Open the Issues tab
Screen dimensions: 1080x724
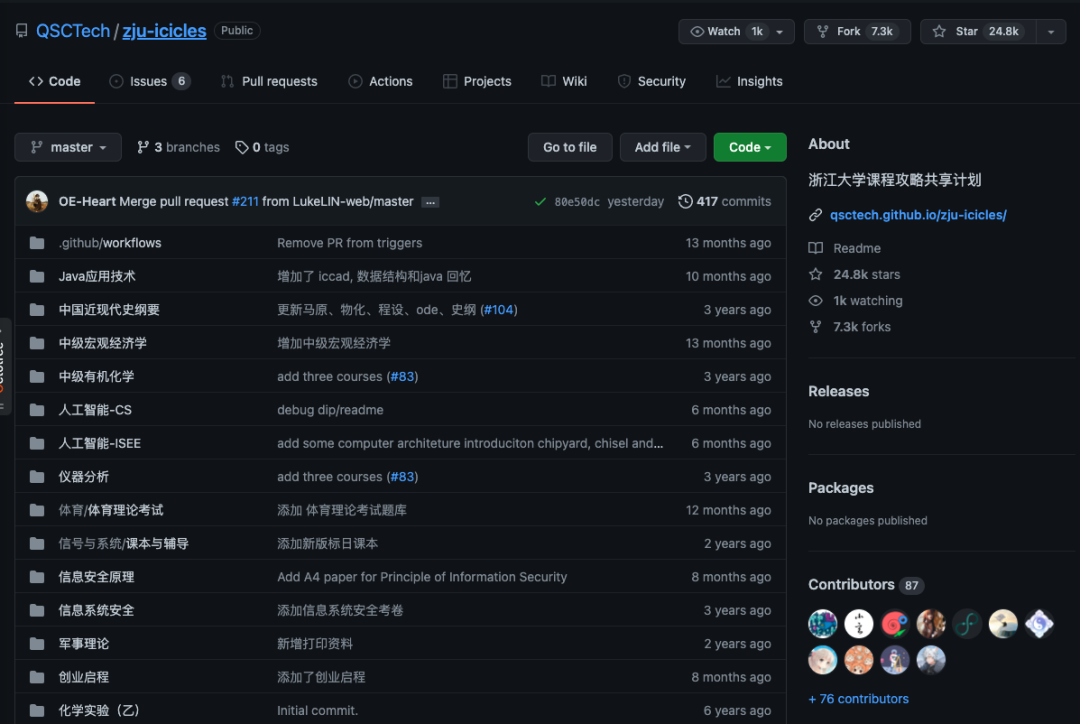[149, 81]
